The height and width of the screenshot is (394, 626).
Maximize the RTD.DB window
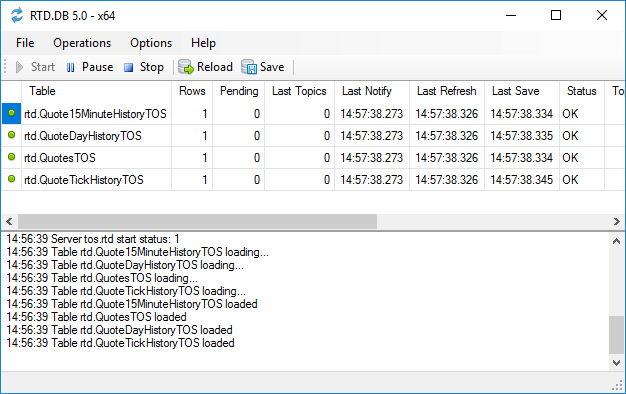(x=556, y=16)
